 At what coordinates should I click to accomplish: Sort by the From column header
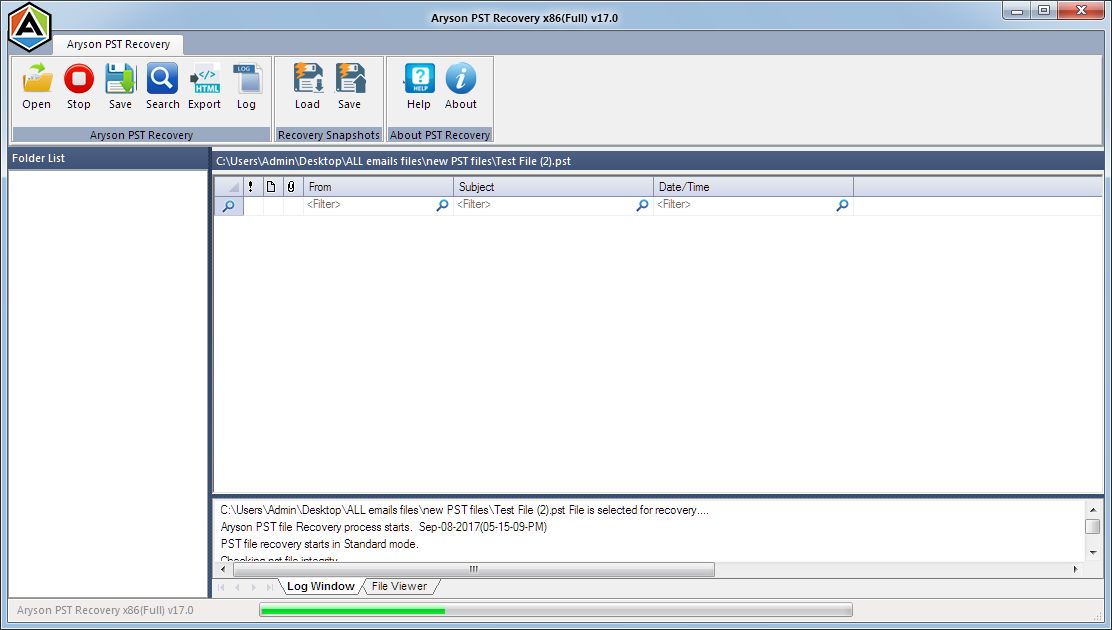pos(379,187)
